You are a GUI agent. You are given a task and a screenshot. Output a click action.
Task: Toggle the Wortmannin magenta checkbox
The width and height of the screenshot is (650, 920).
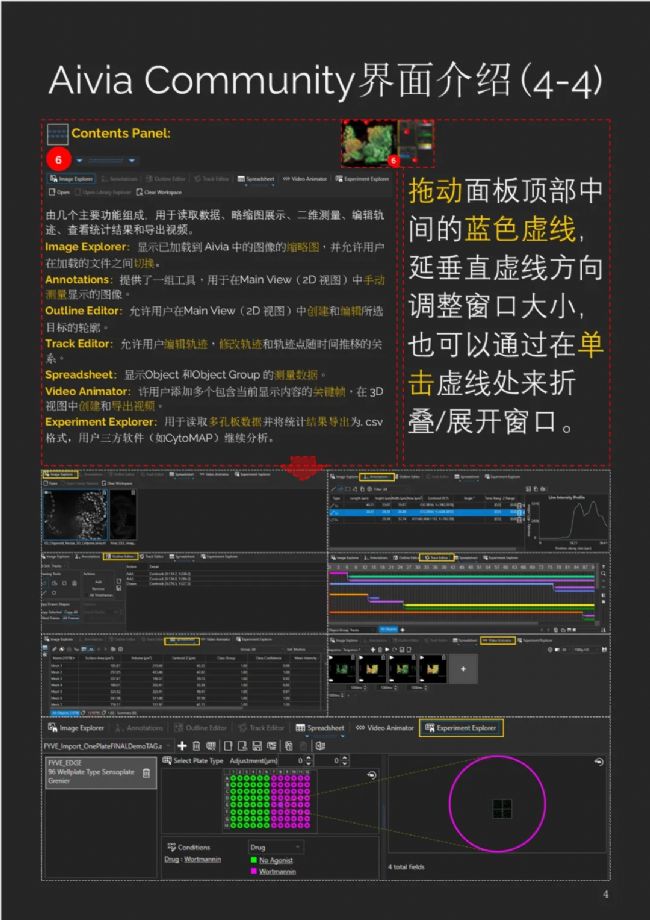coord(255,872)
